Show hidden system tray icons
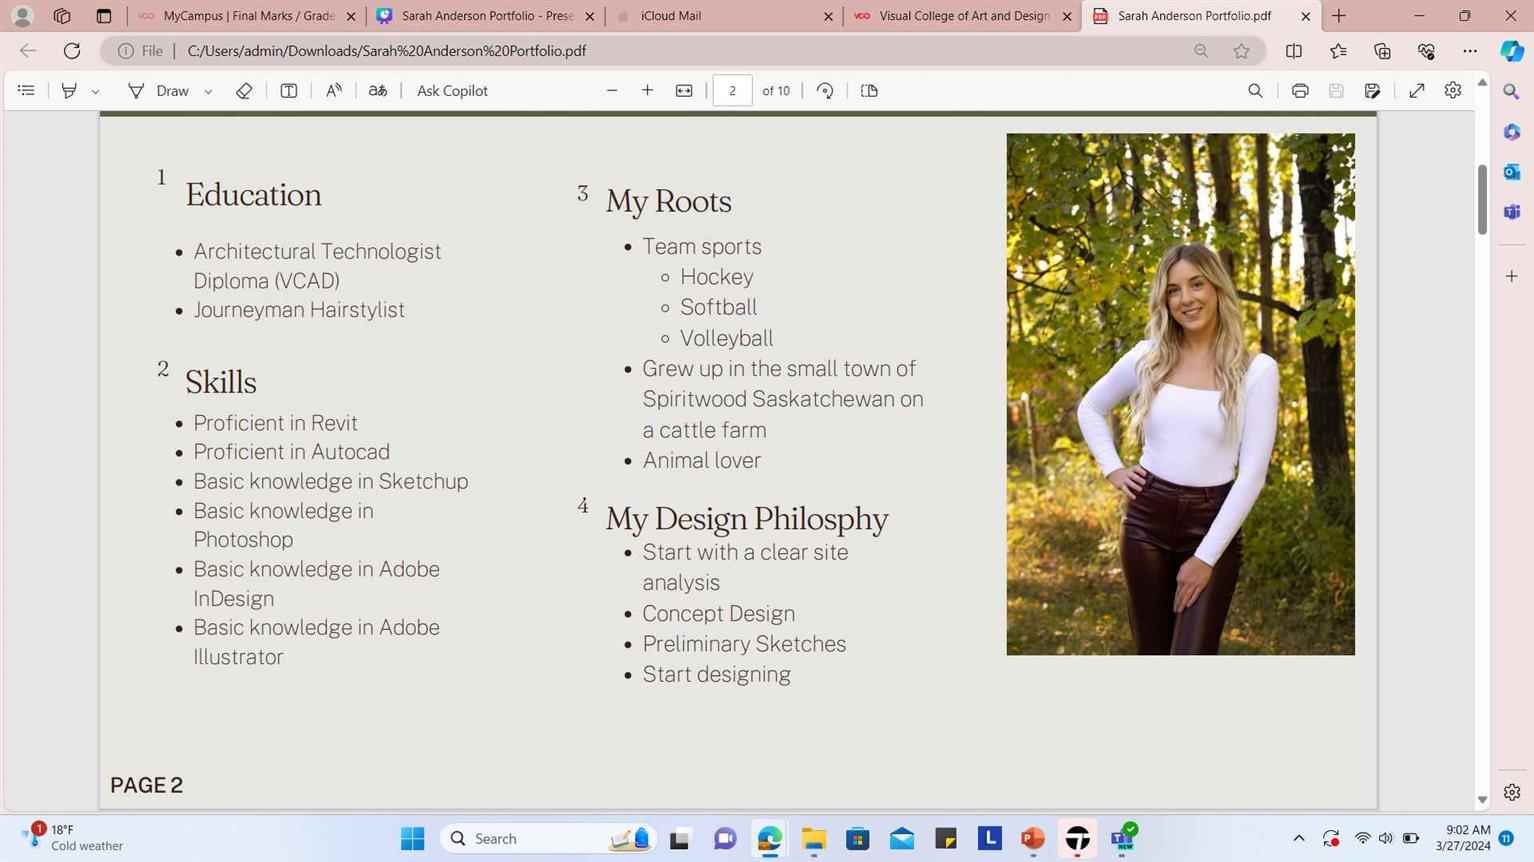 (1298, 838)
